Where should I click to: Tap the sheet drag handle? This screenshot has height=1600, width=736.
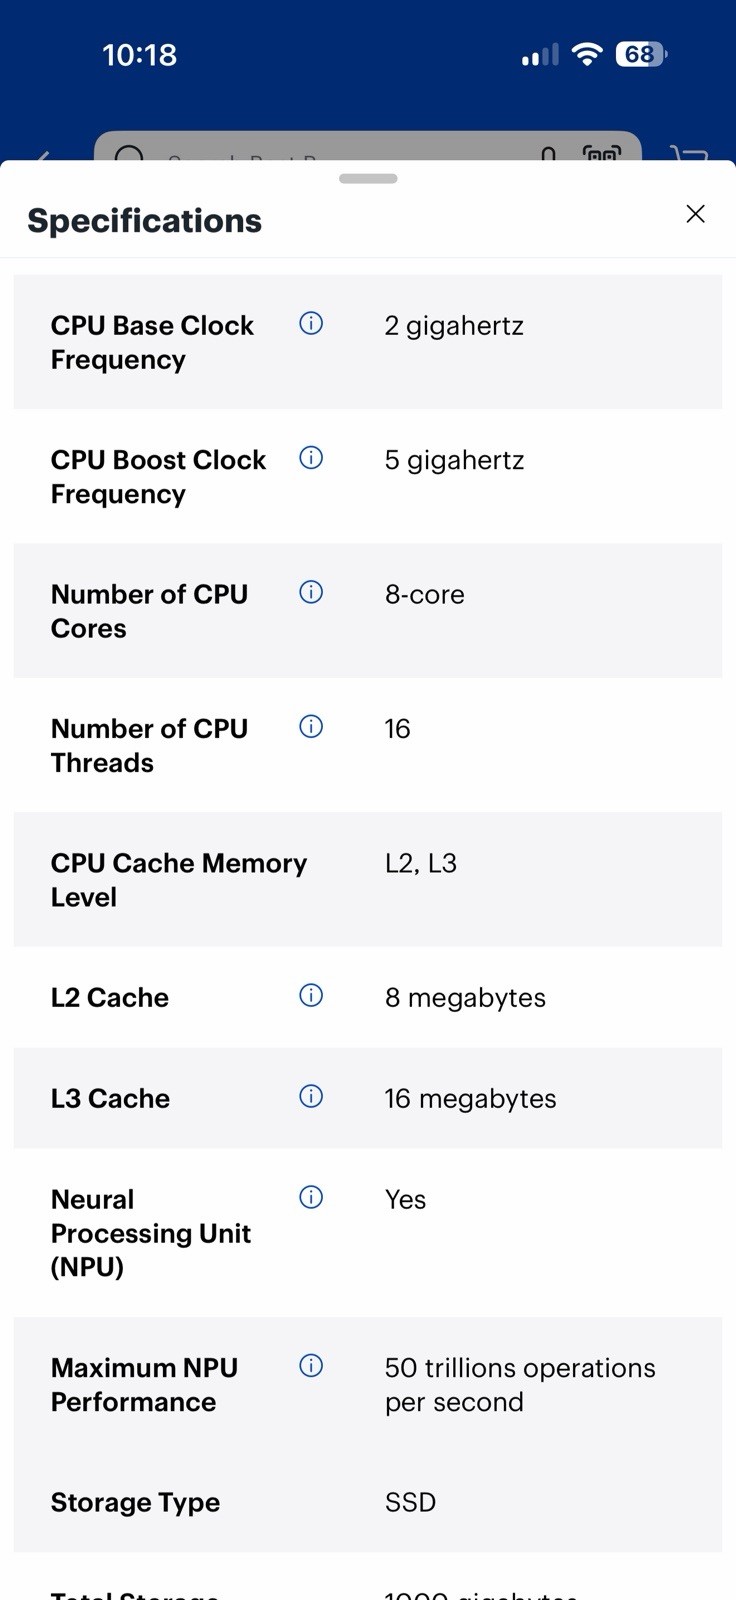pyautogui.click(x=368, y=179)
